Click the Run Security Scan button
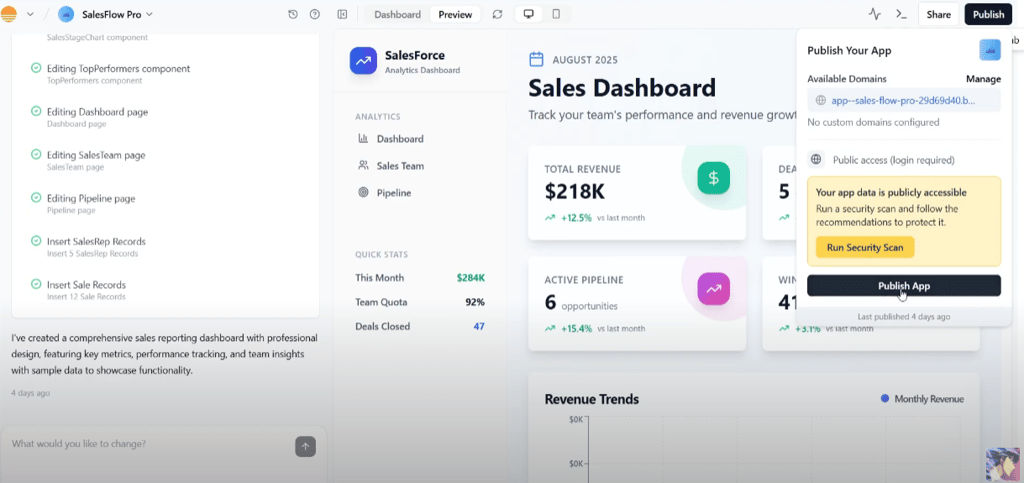Image resolution: width=1024 pixels, height=483 pixels. pyautogui.click(x=865, y=247)
